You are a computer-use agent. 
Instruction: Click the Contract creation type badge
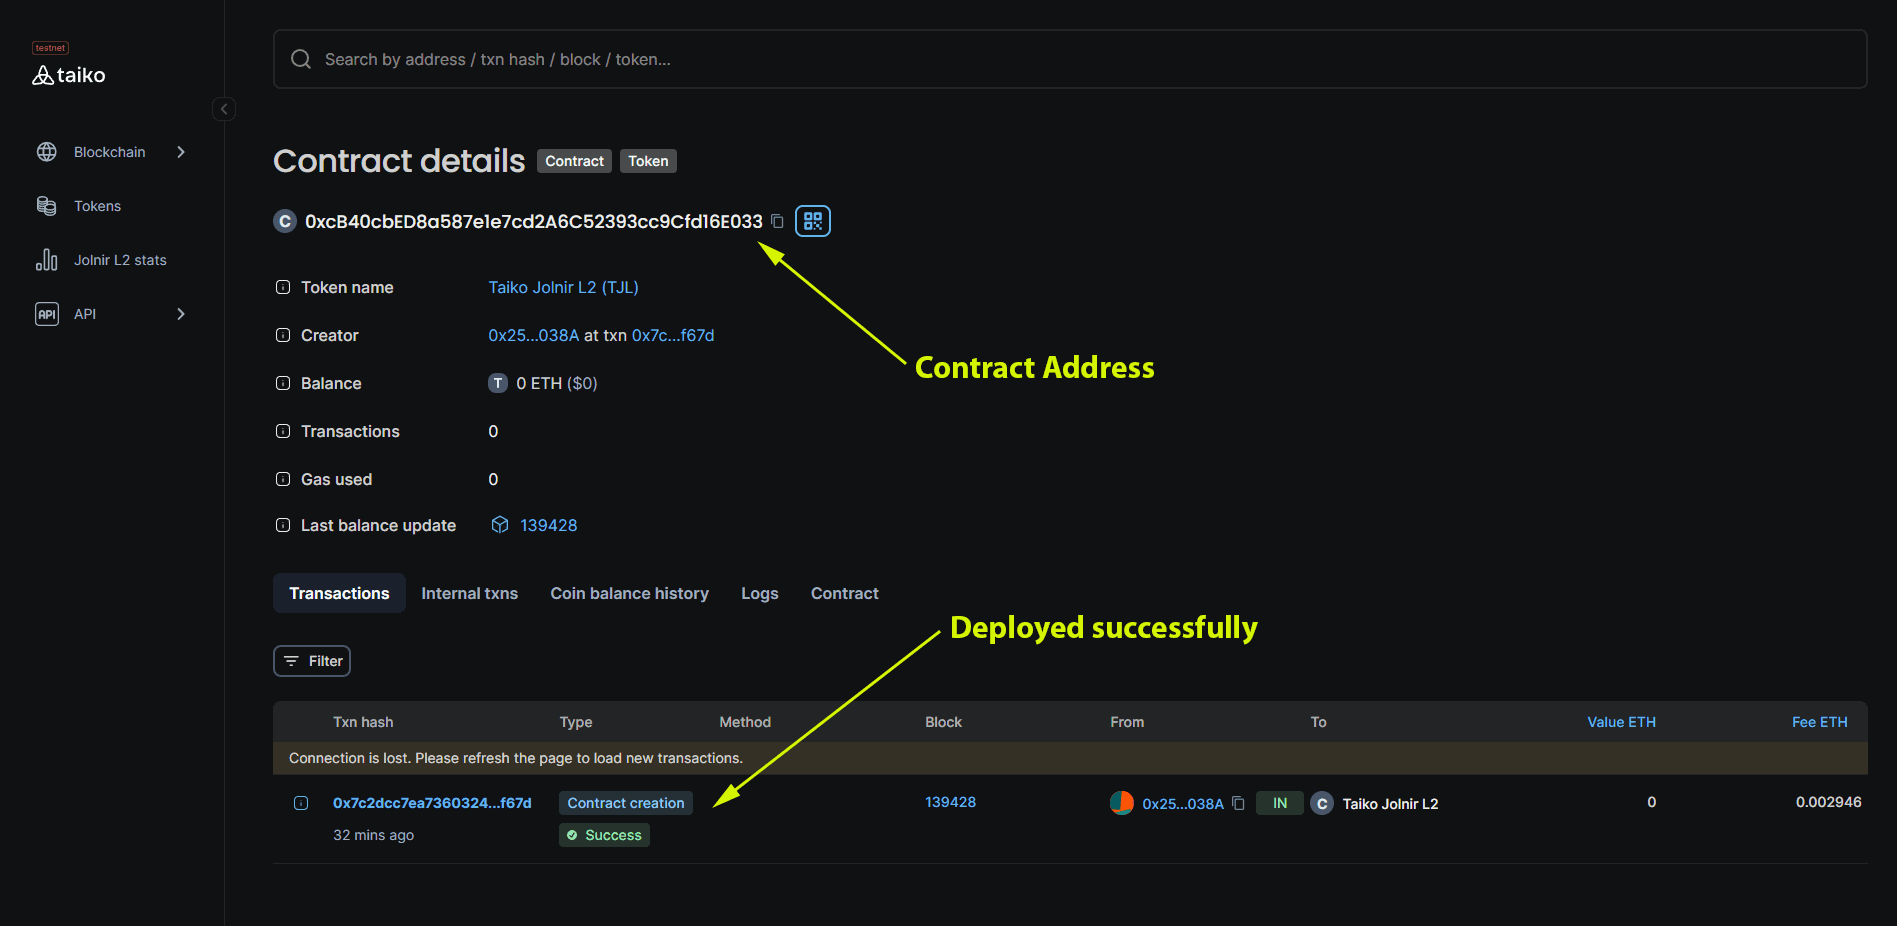626,803
